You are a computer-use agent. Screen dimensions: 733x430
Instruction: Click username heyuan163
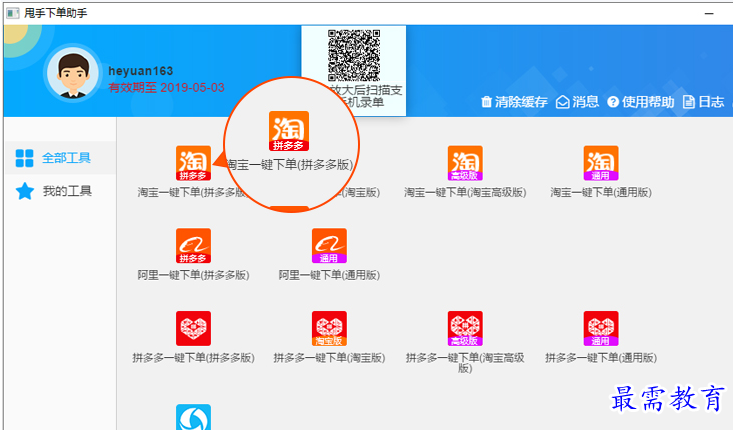(x=141, y=71)
